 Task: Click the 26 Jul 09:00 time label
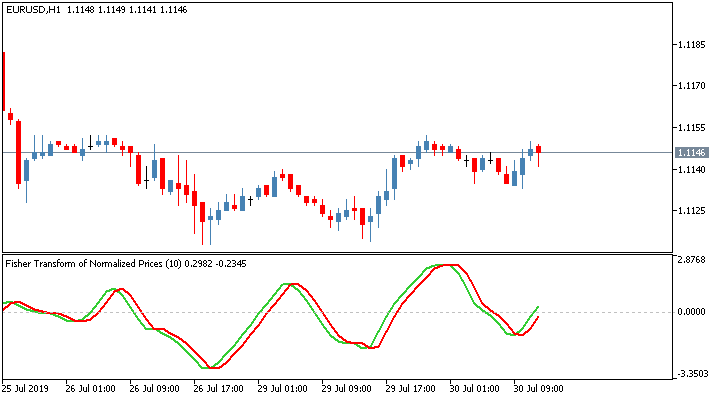[x=154, y=389]
